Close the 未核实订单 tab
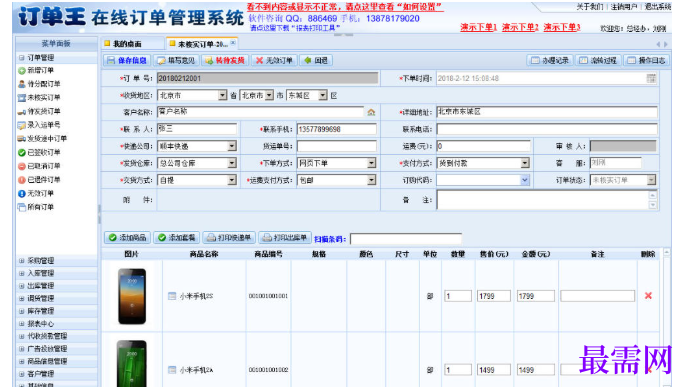This screenshot has height=391, width=691. pos(233,43)
